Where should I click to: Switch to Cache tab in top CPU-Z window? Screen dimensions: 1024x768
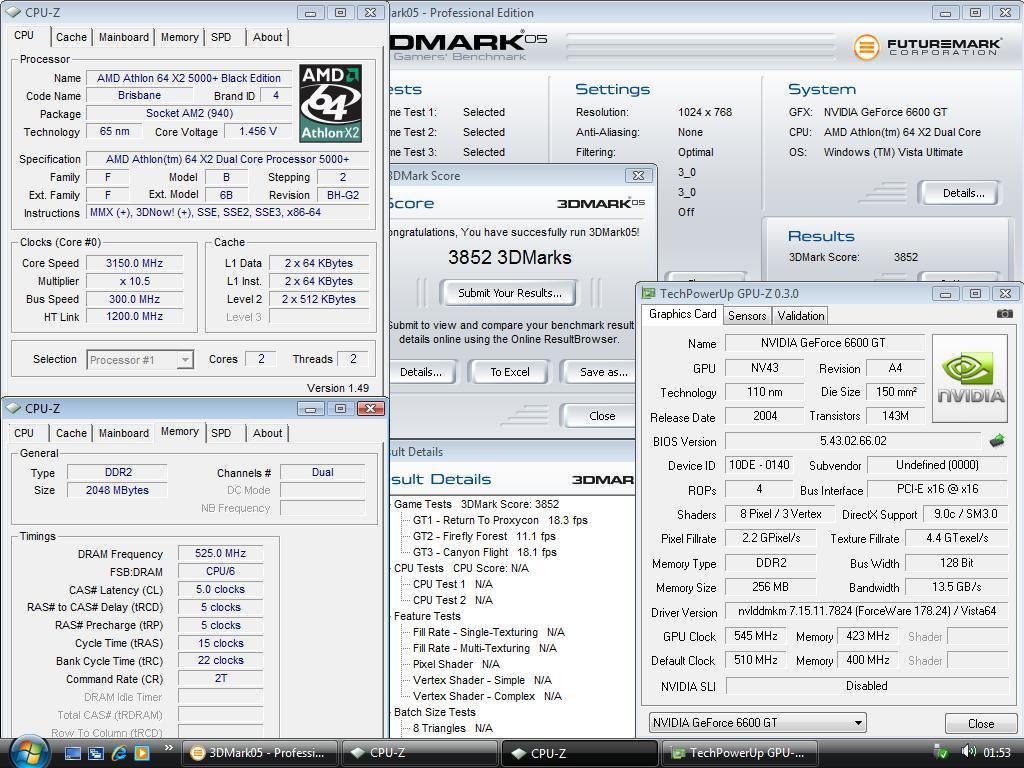(x=71, y=37)
